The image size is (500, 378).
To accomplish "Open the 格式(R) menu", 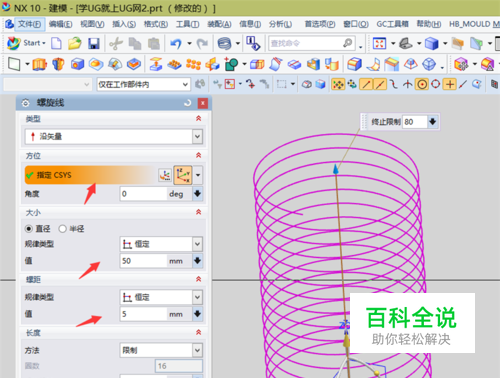I will coord(156,24).
